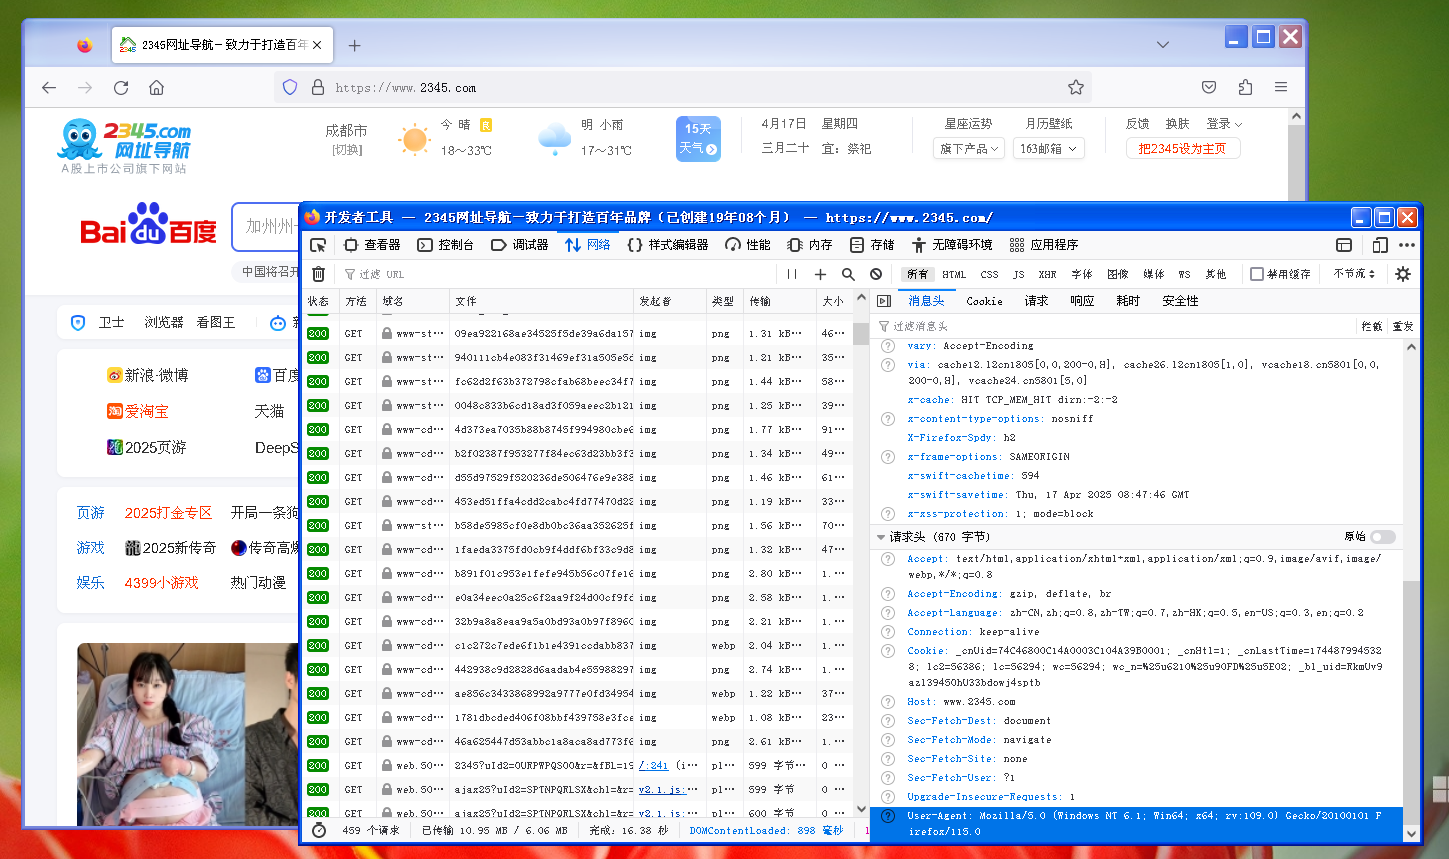This screenshot has width=1449, height=859.
Task: Open Firefox hamburger application menu
Action: click(x=1281, y=87)
